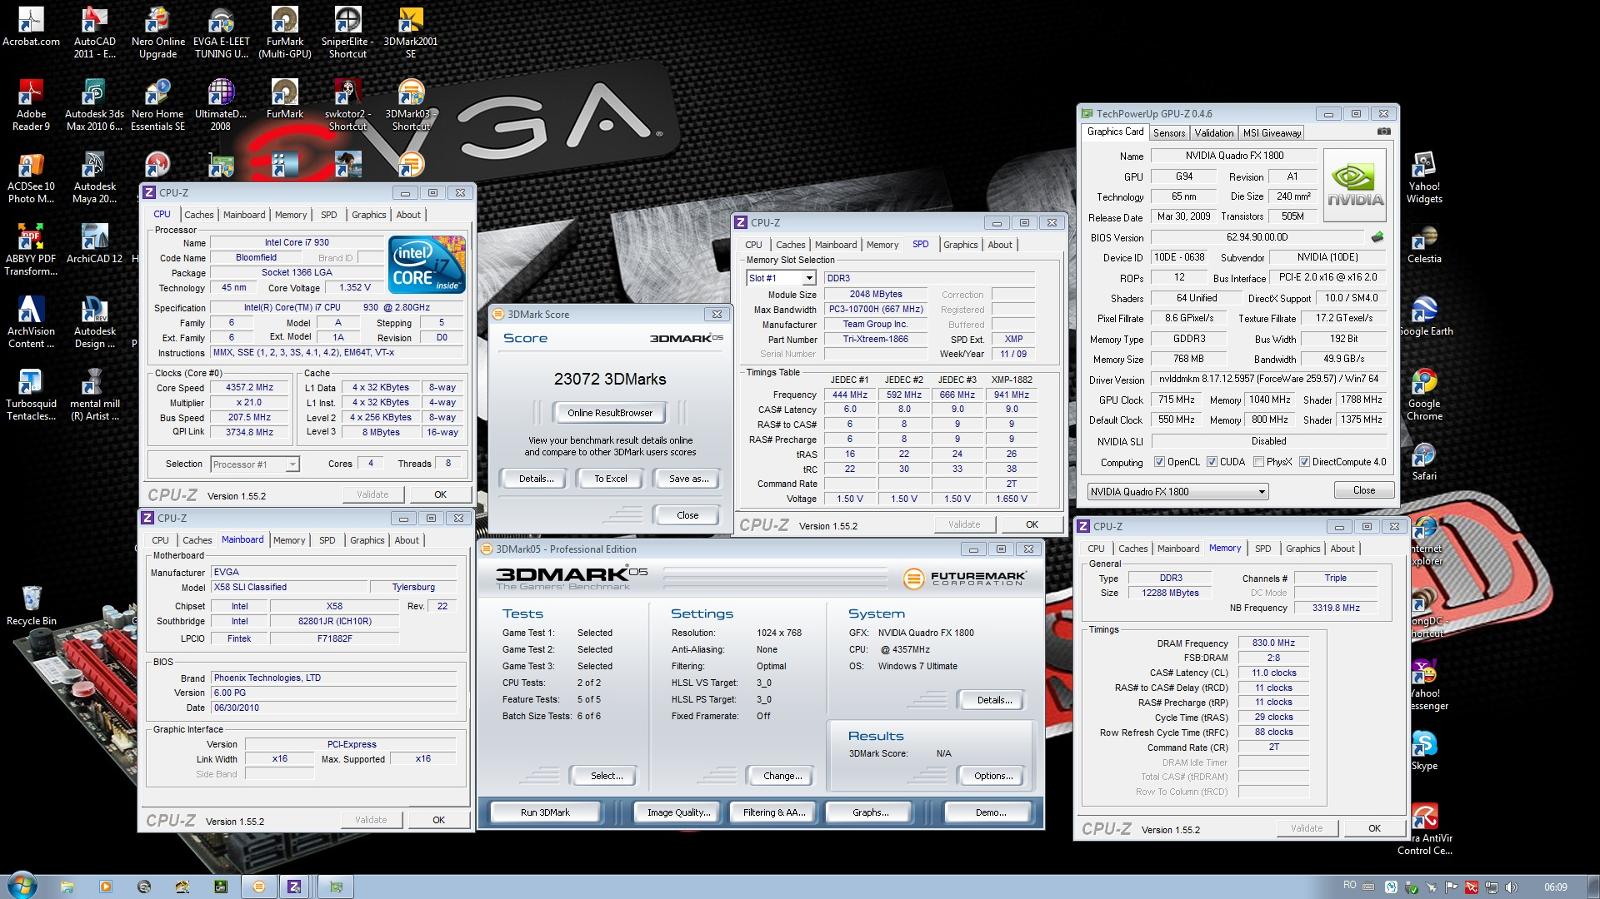
Task: Select the Nero Online Upgrade desktop icon
Action: pos(158,33)
